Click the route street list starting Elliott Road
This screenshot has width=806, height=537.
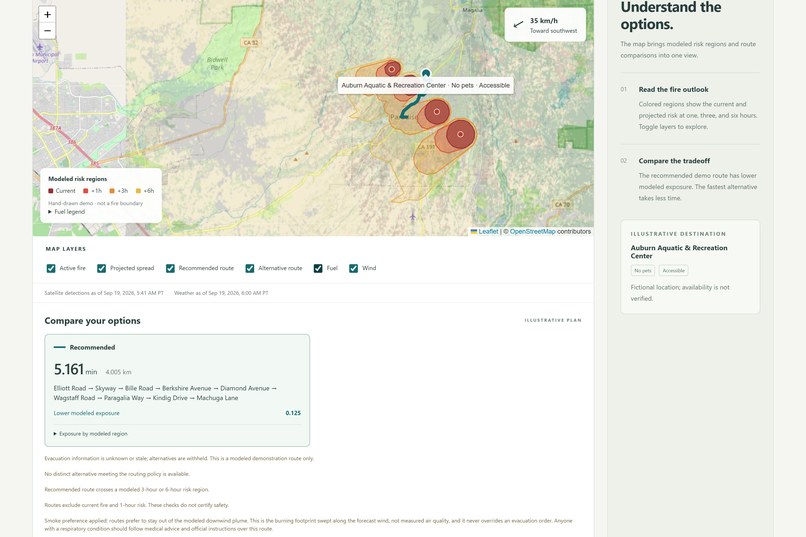coord(166,393)
